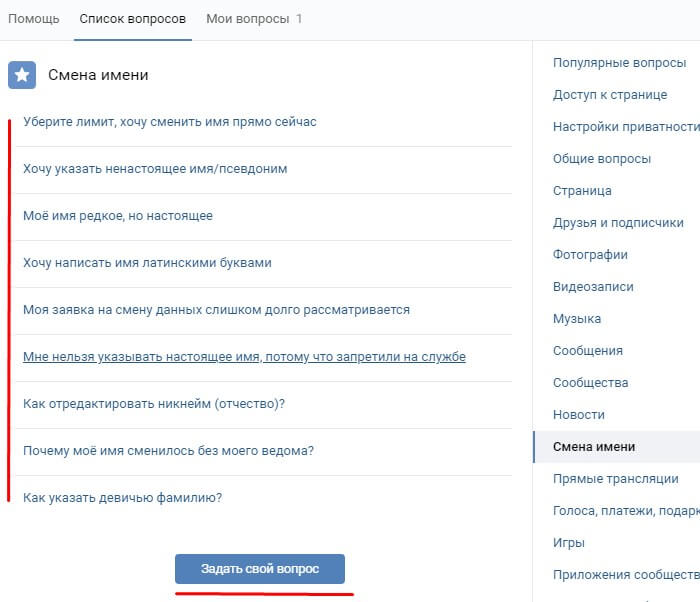Select Видеозаписи category
Viewport: 700px width, 602px height.
593,287
